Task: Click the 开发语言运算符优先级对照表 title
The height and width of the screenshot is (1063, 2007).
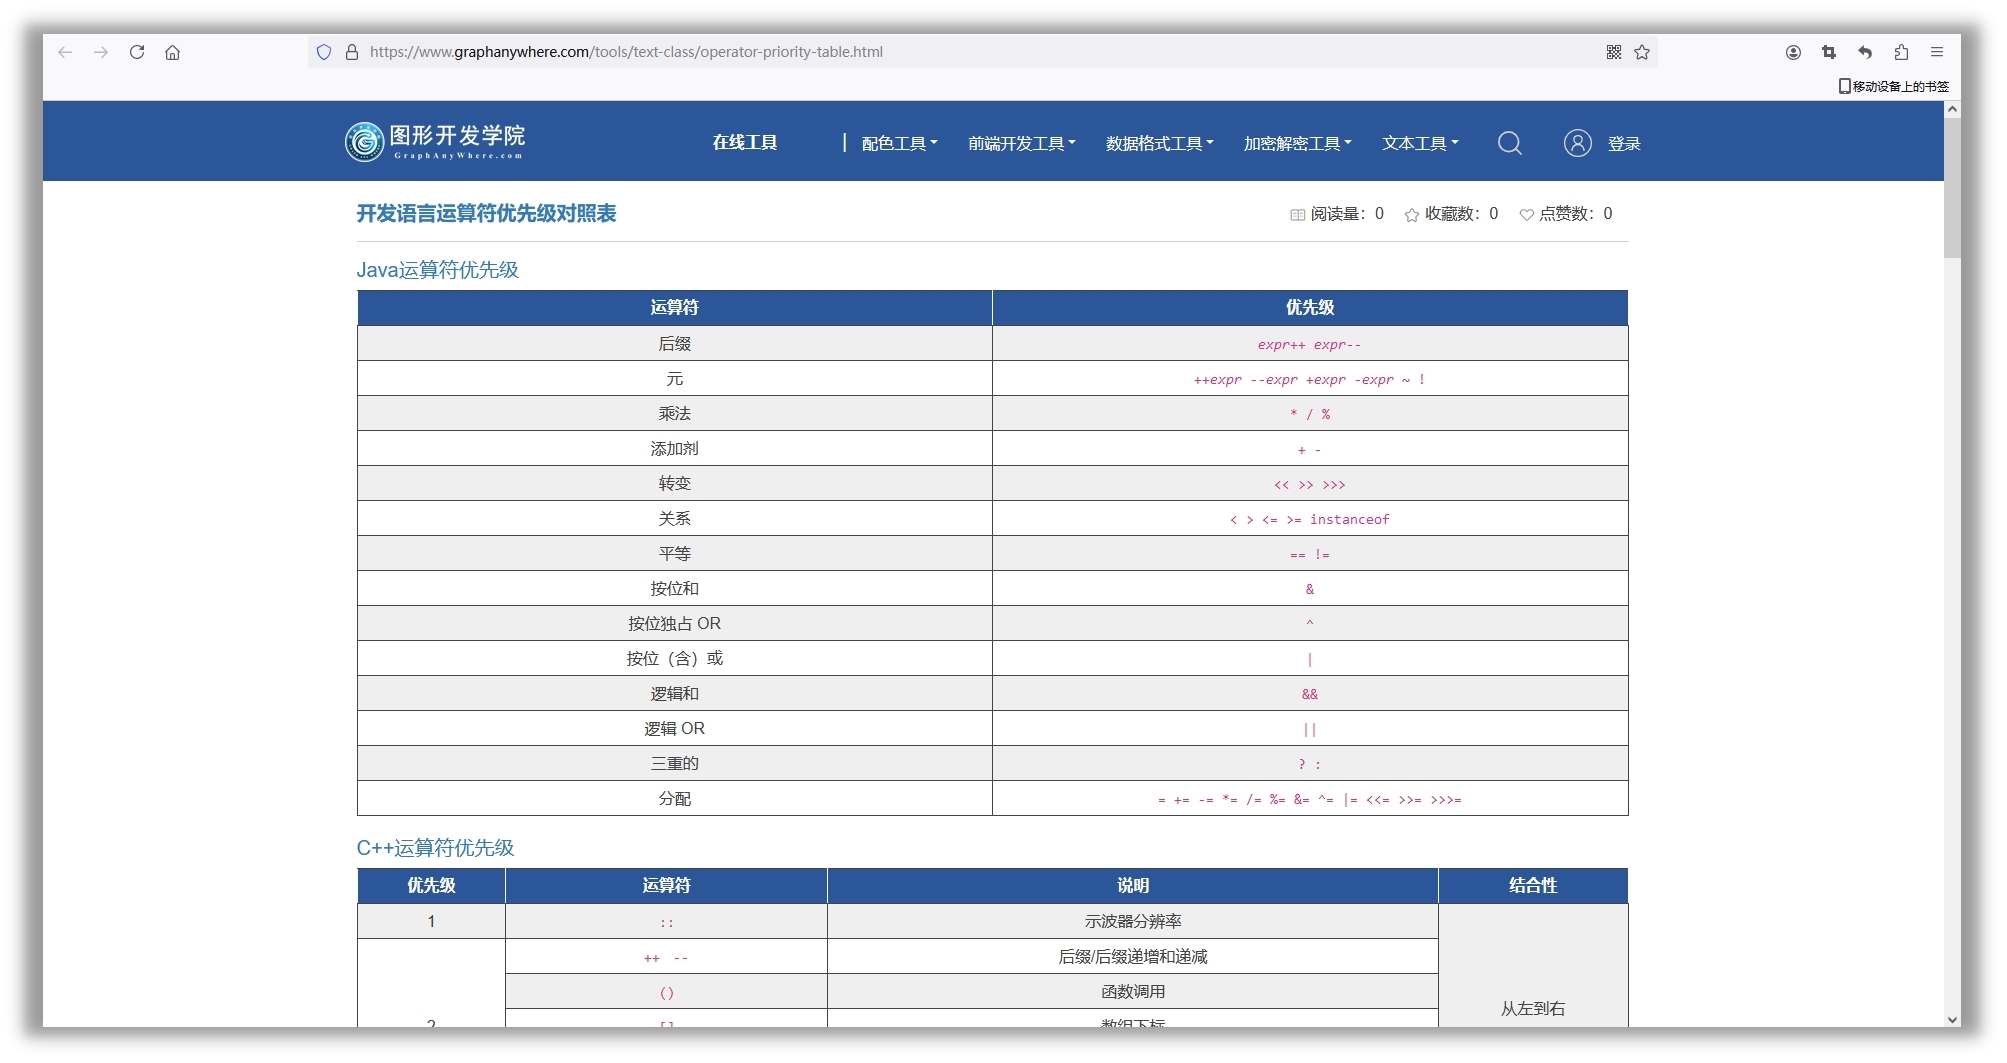Action: [x=486, y=213]
